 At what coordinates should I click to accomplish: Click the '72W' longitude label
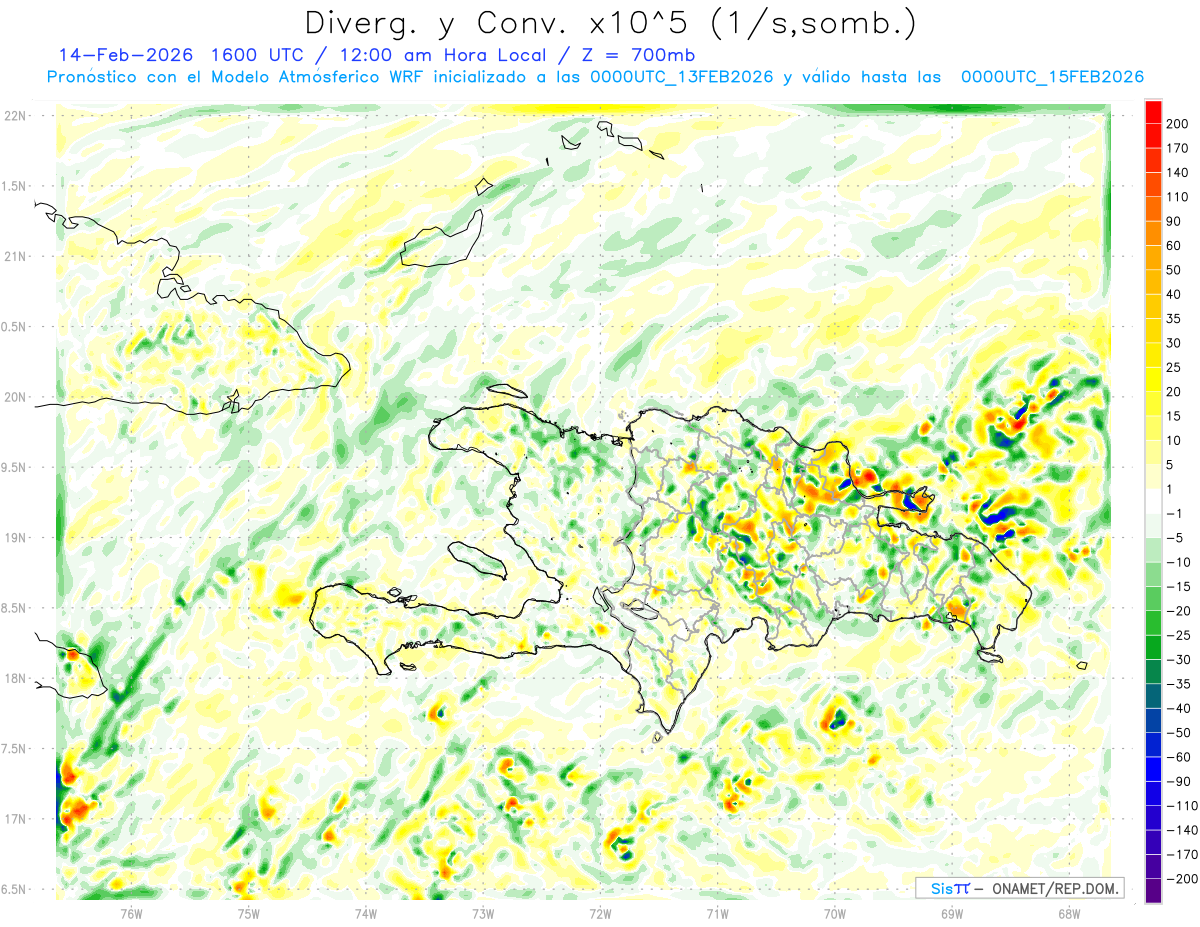tap(600, 912)
